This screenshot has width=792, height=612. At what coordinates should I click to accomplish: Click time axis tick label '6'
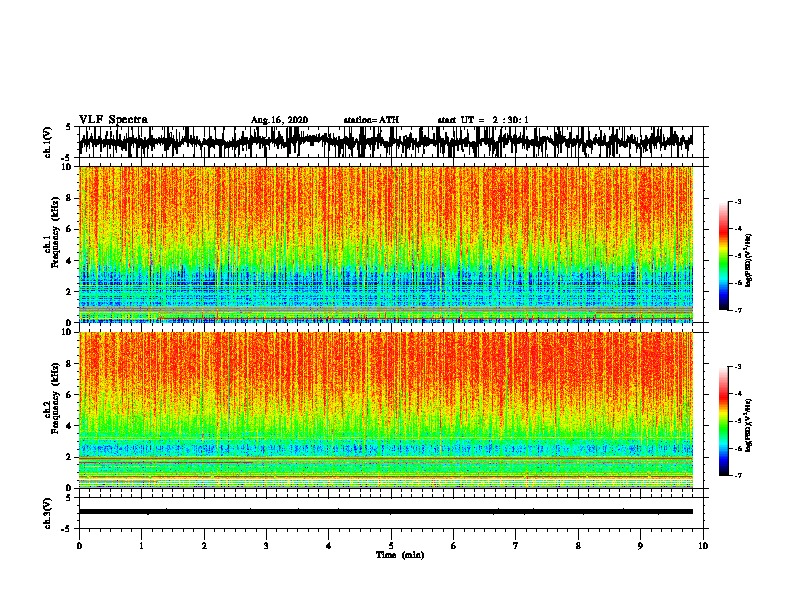[454, 545]
